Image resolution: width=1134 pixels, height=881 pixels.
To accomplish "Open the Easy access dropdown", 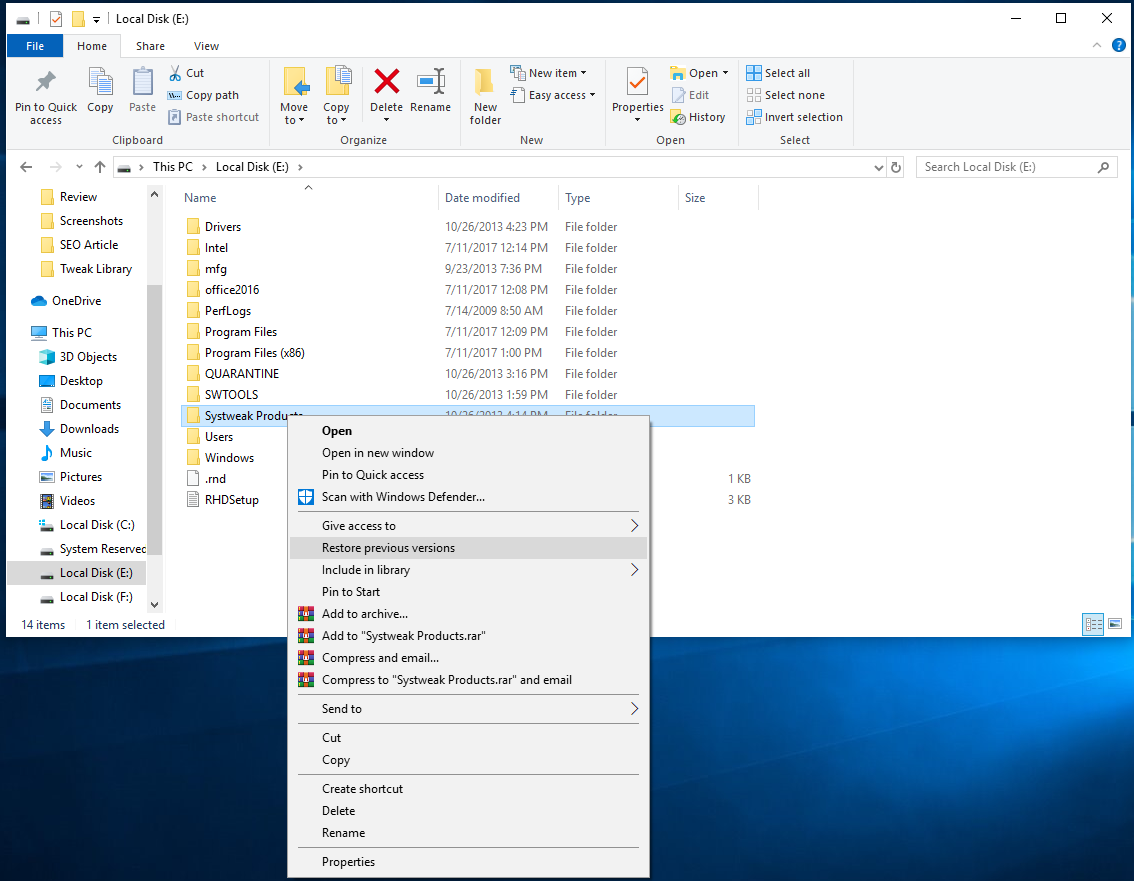I will (x=553, y=95).
